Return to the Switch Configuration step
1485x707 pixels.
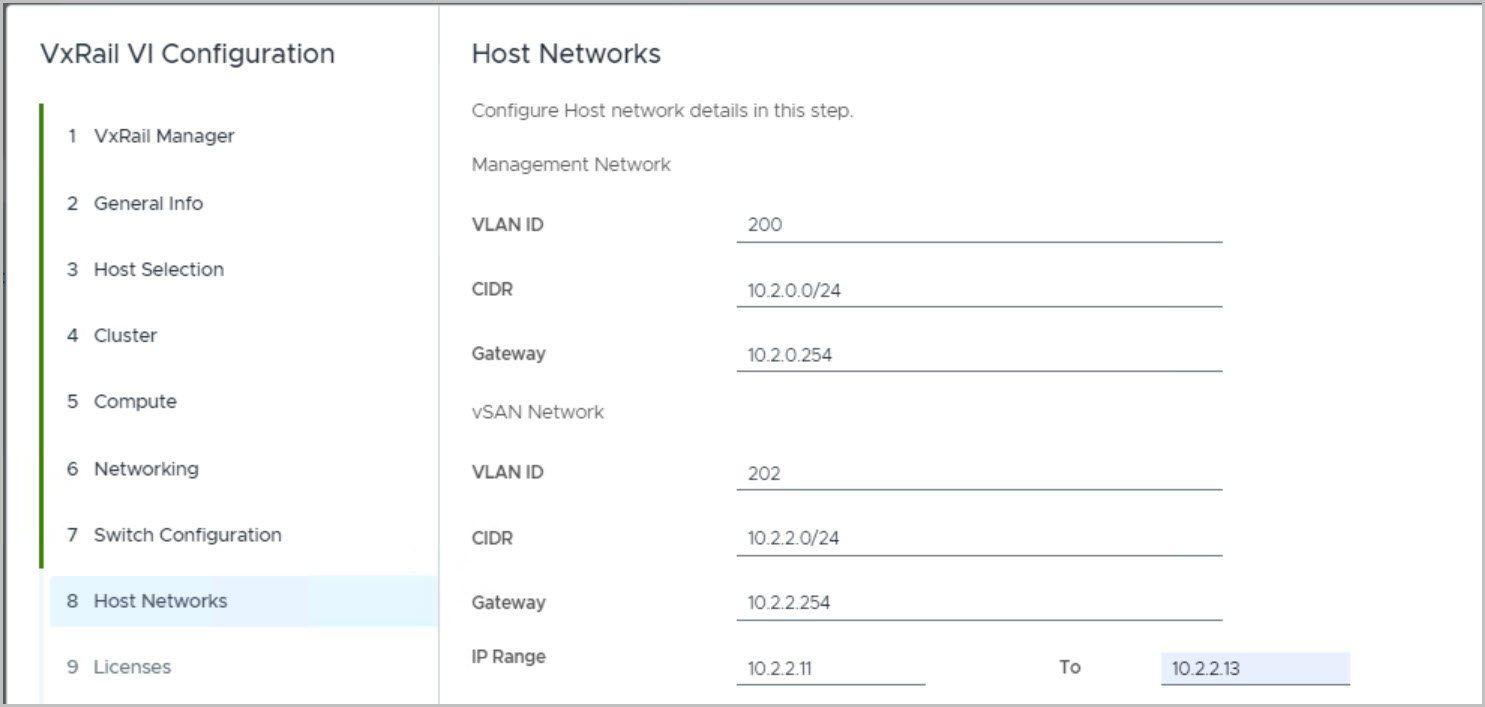[187, 535]
